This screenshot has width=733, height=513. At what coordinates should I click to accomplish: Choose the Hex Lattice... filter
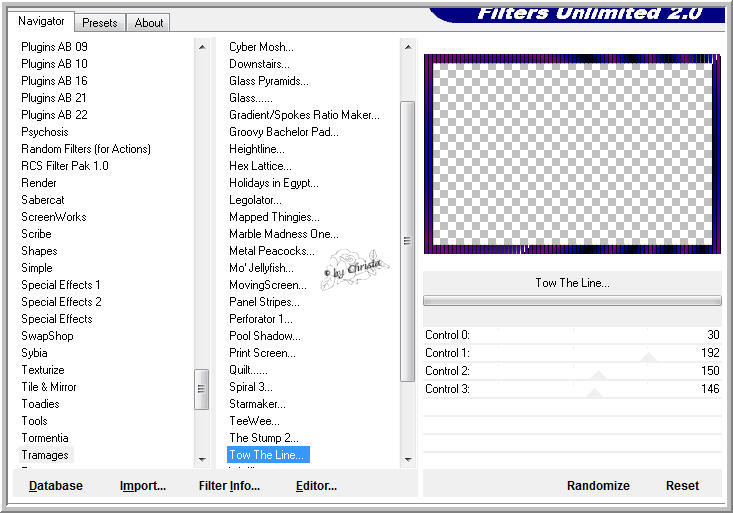[260, 166]
